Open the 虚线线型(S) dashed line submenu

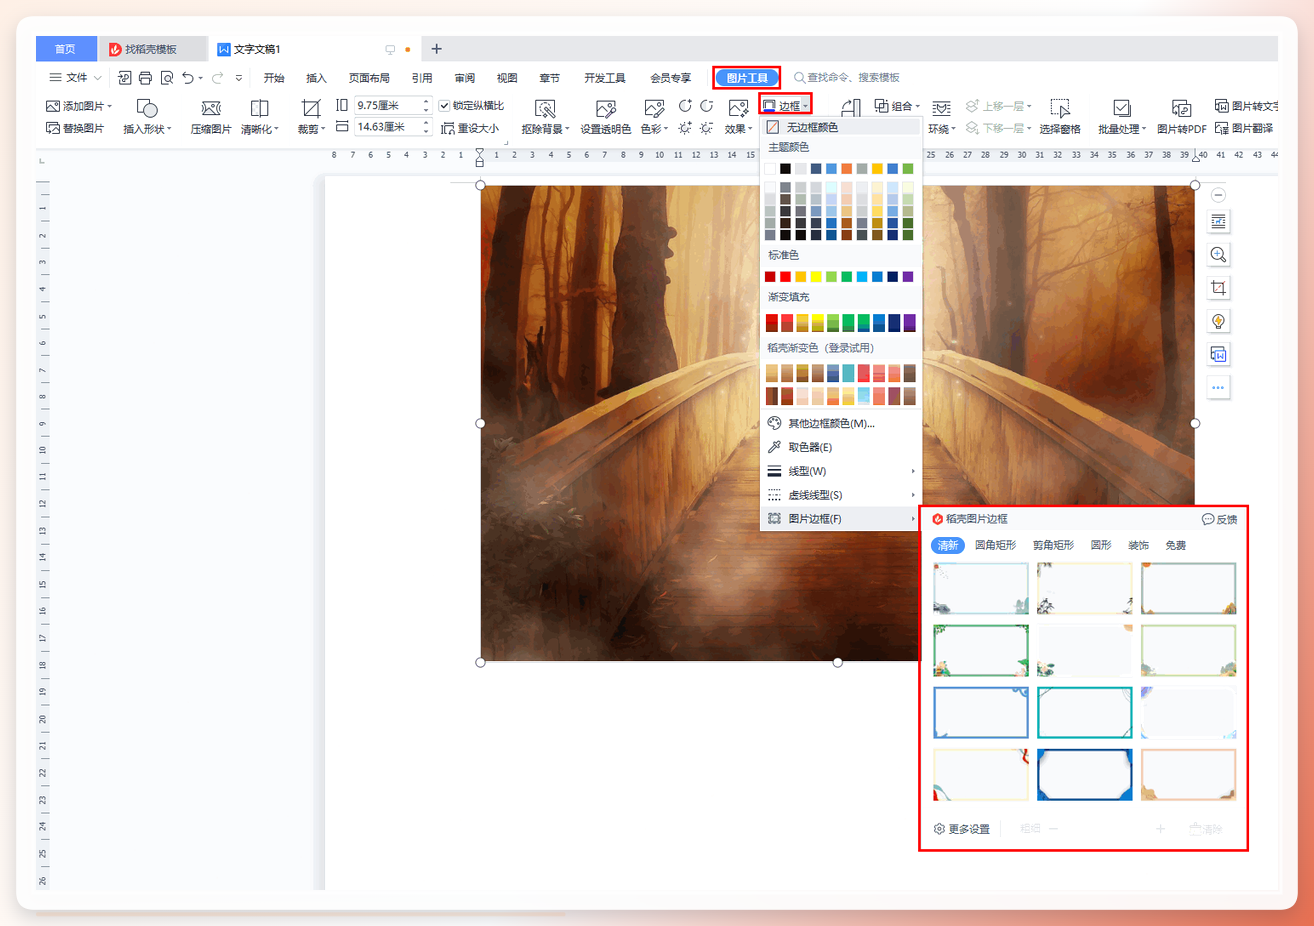tap(840, 495)
